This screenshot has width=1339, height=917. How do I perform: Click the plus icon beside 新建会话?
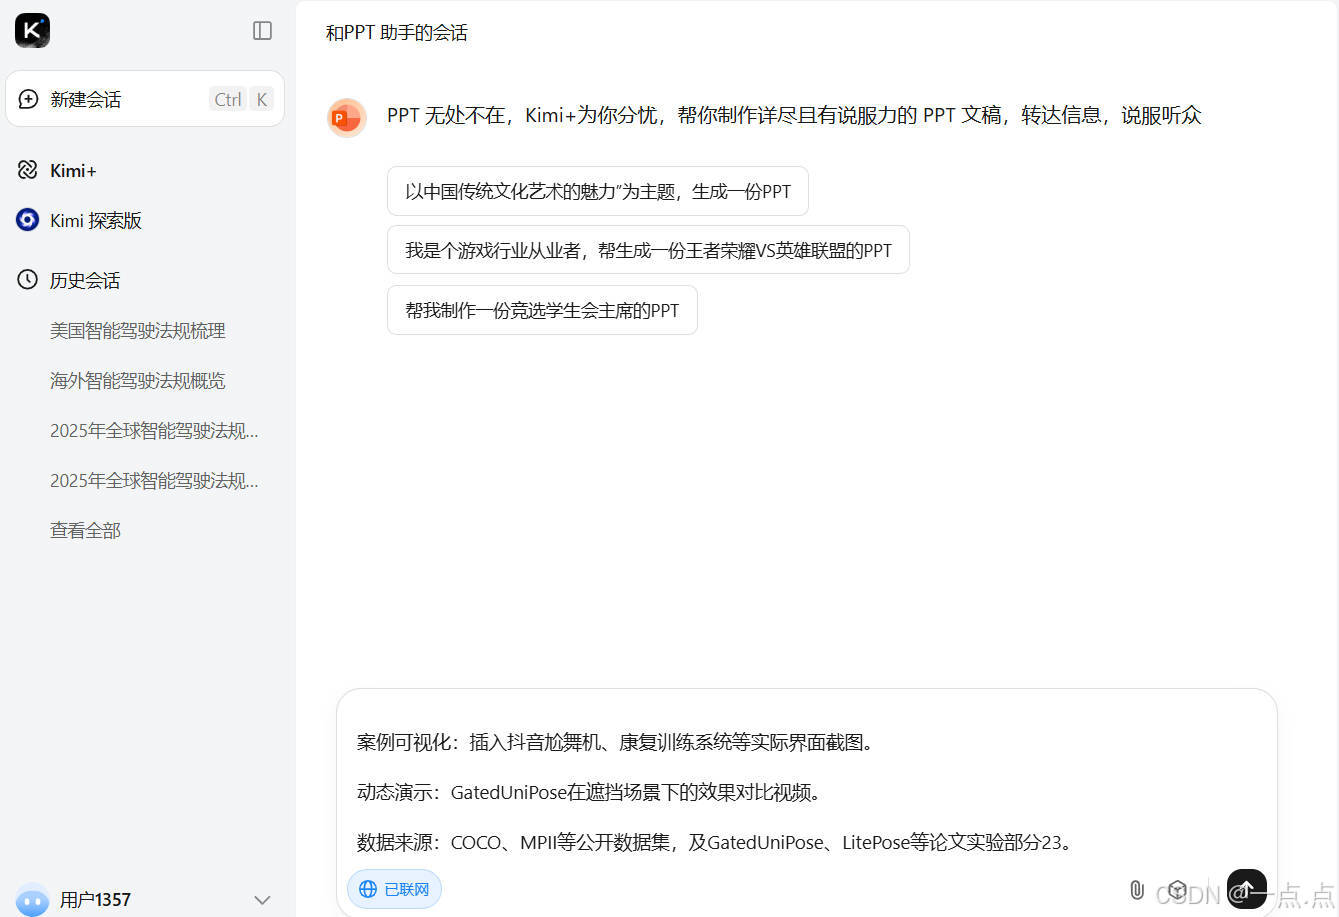pyautogui.click(x=28, y=99)
